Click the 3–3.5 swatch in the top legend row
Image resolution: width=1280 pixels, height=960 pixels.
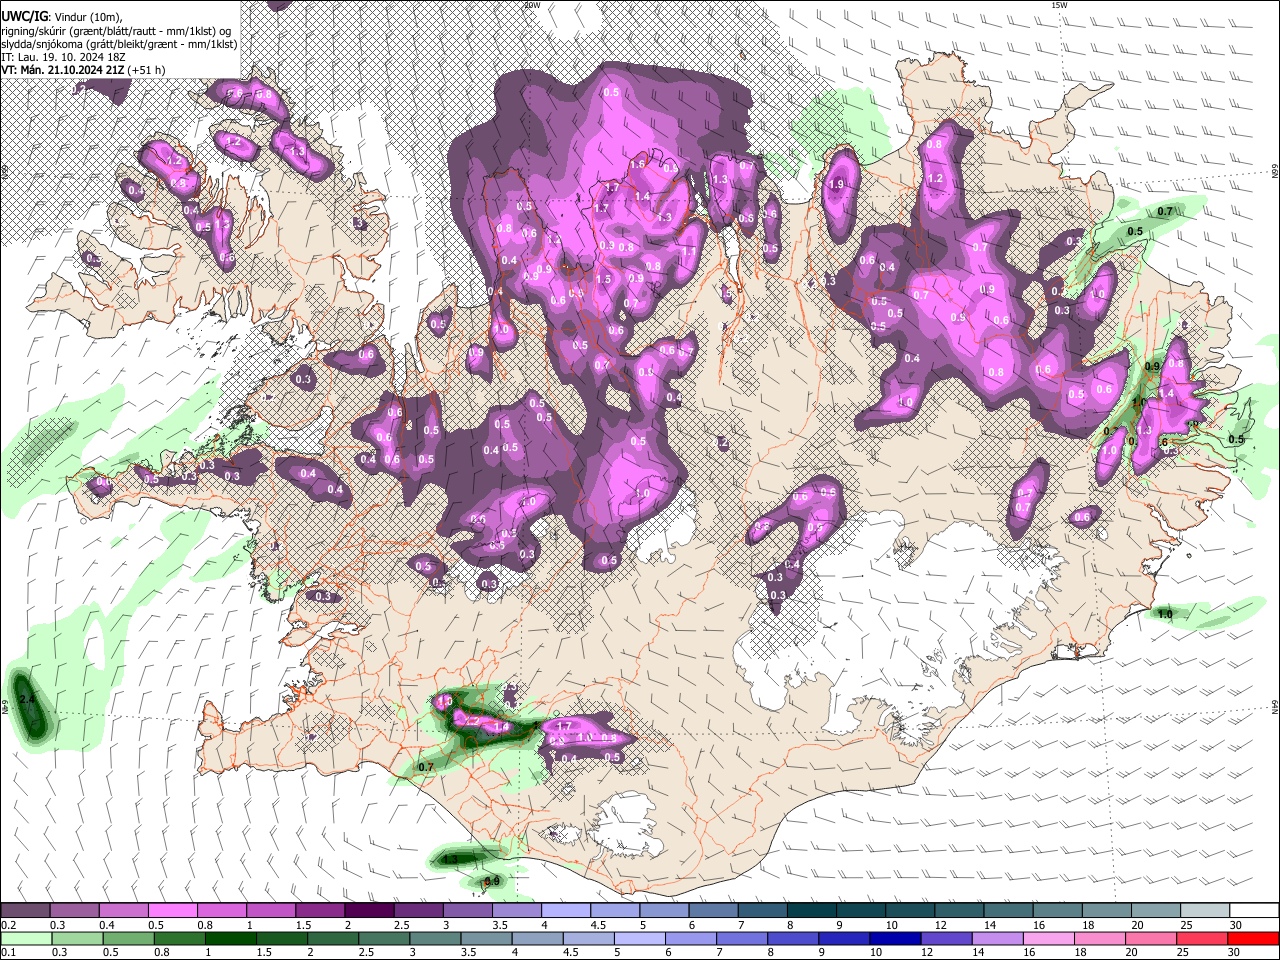[467, 911]
